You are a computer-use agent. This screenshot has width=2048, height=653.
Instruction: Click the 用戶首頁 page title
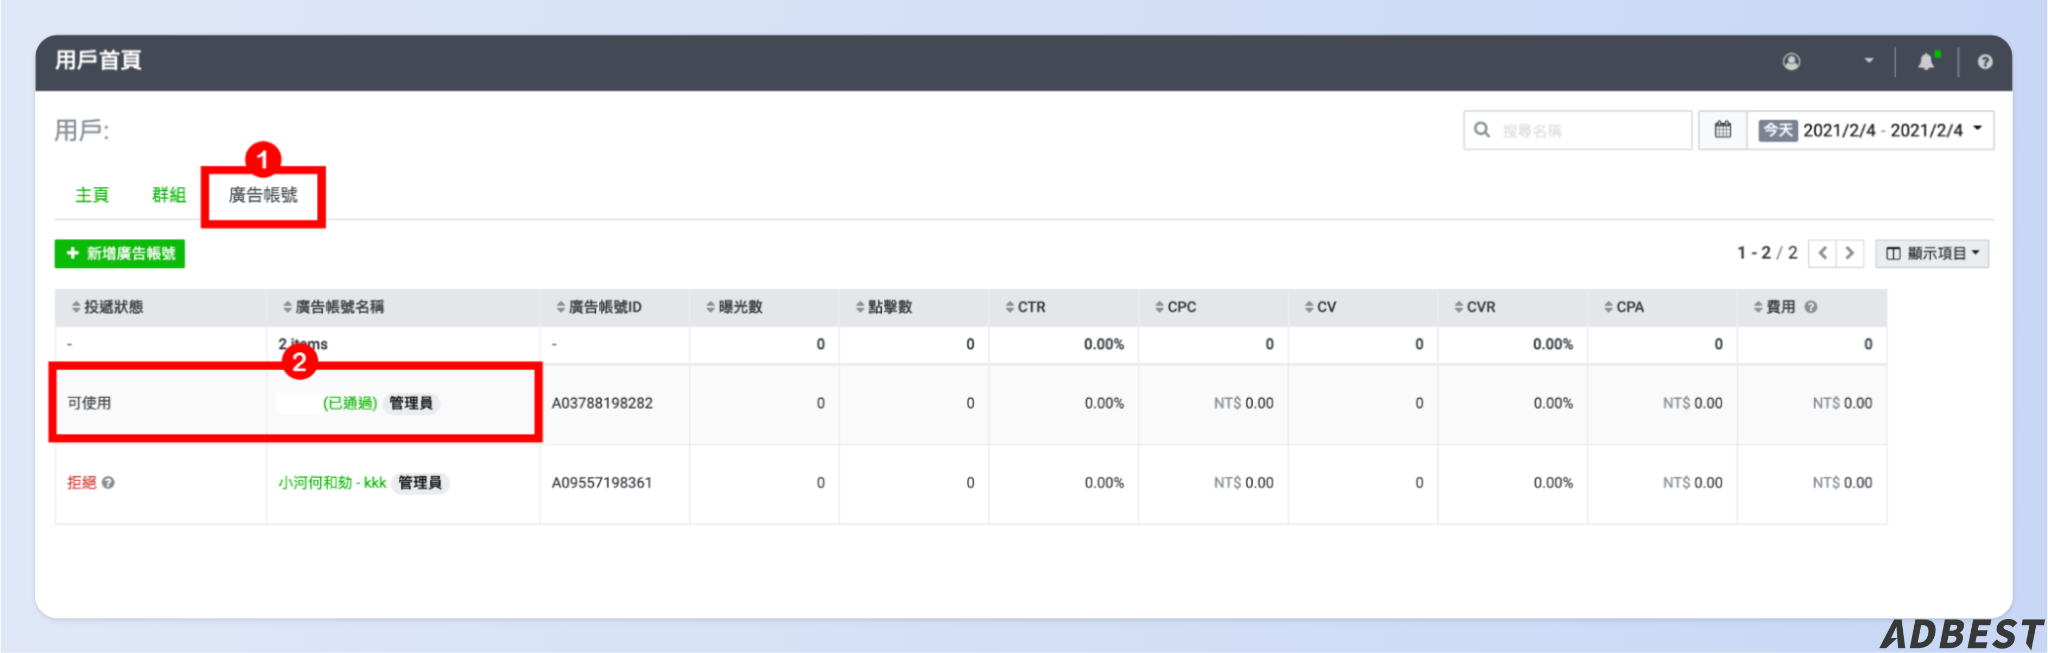(x=98, y=60)
